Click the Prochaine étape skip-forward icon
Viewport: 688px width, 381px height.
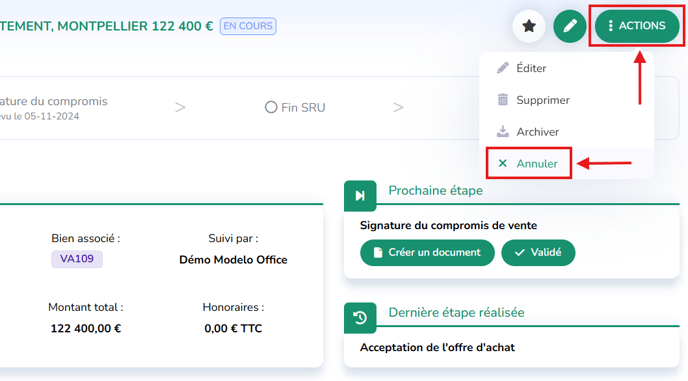pos(360,196)
